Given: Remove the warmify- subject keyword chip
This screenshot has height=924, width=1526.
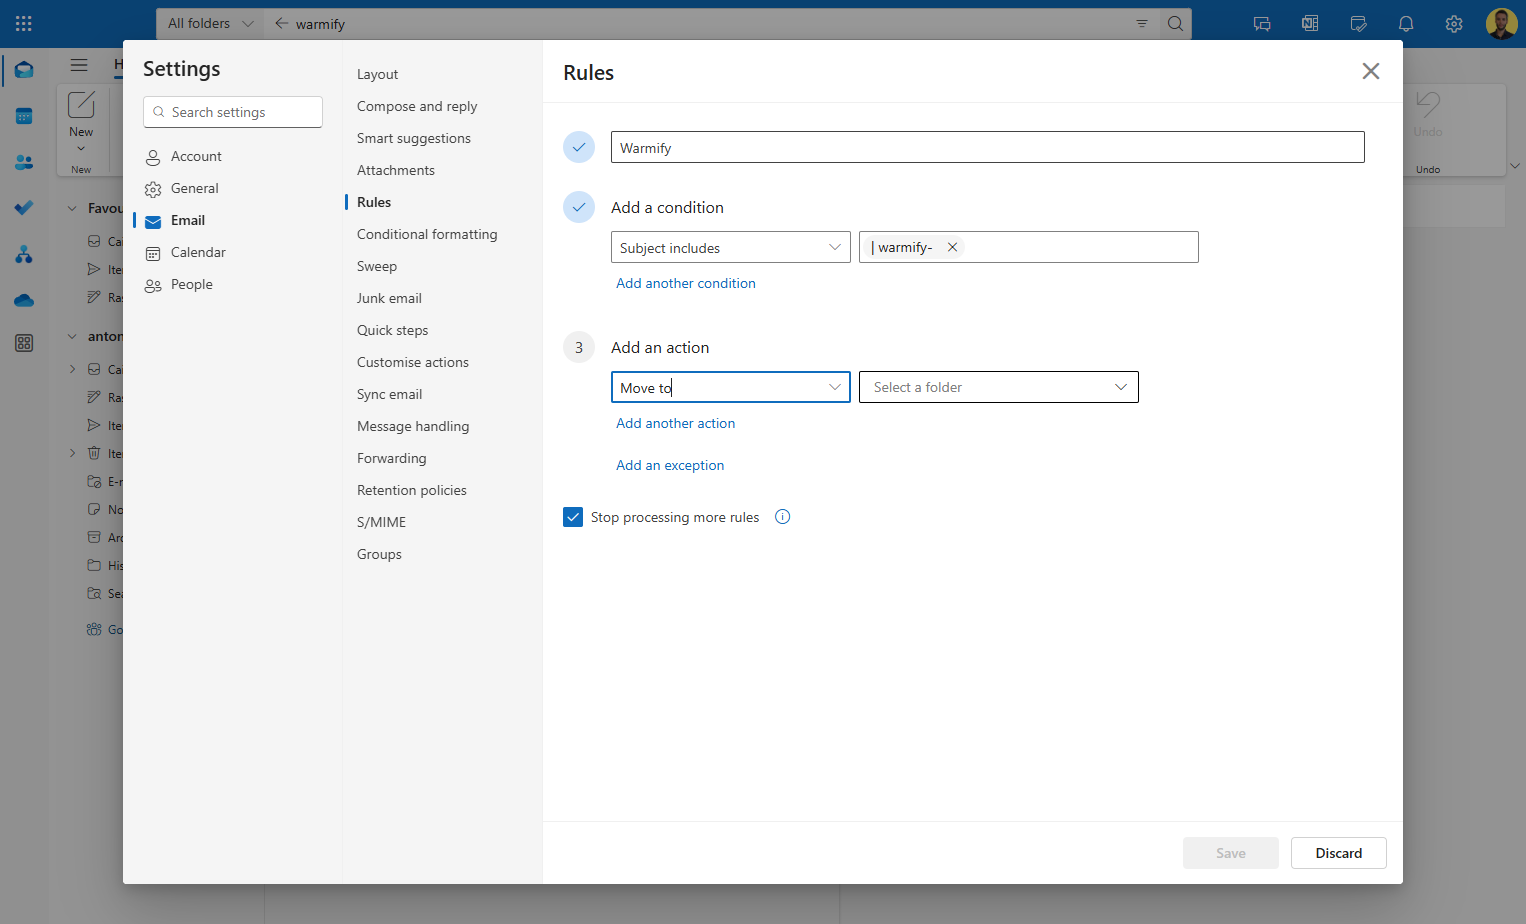Looking at the screenshot, I should [952, 247].
